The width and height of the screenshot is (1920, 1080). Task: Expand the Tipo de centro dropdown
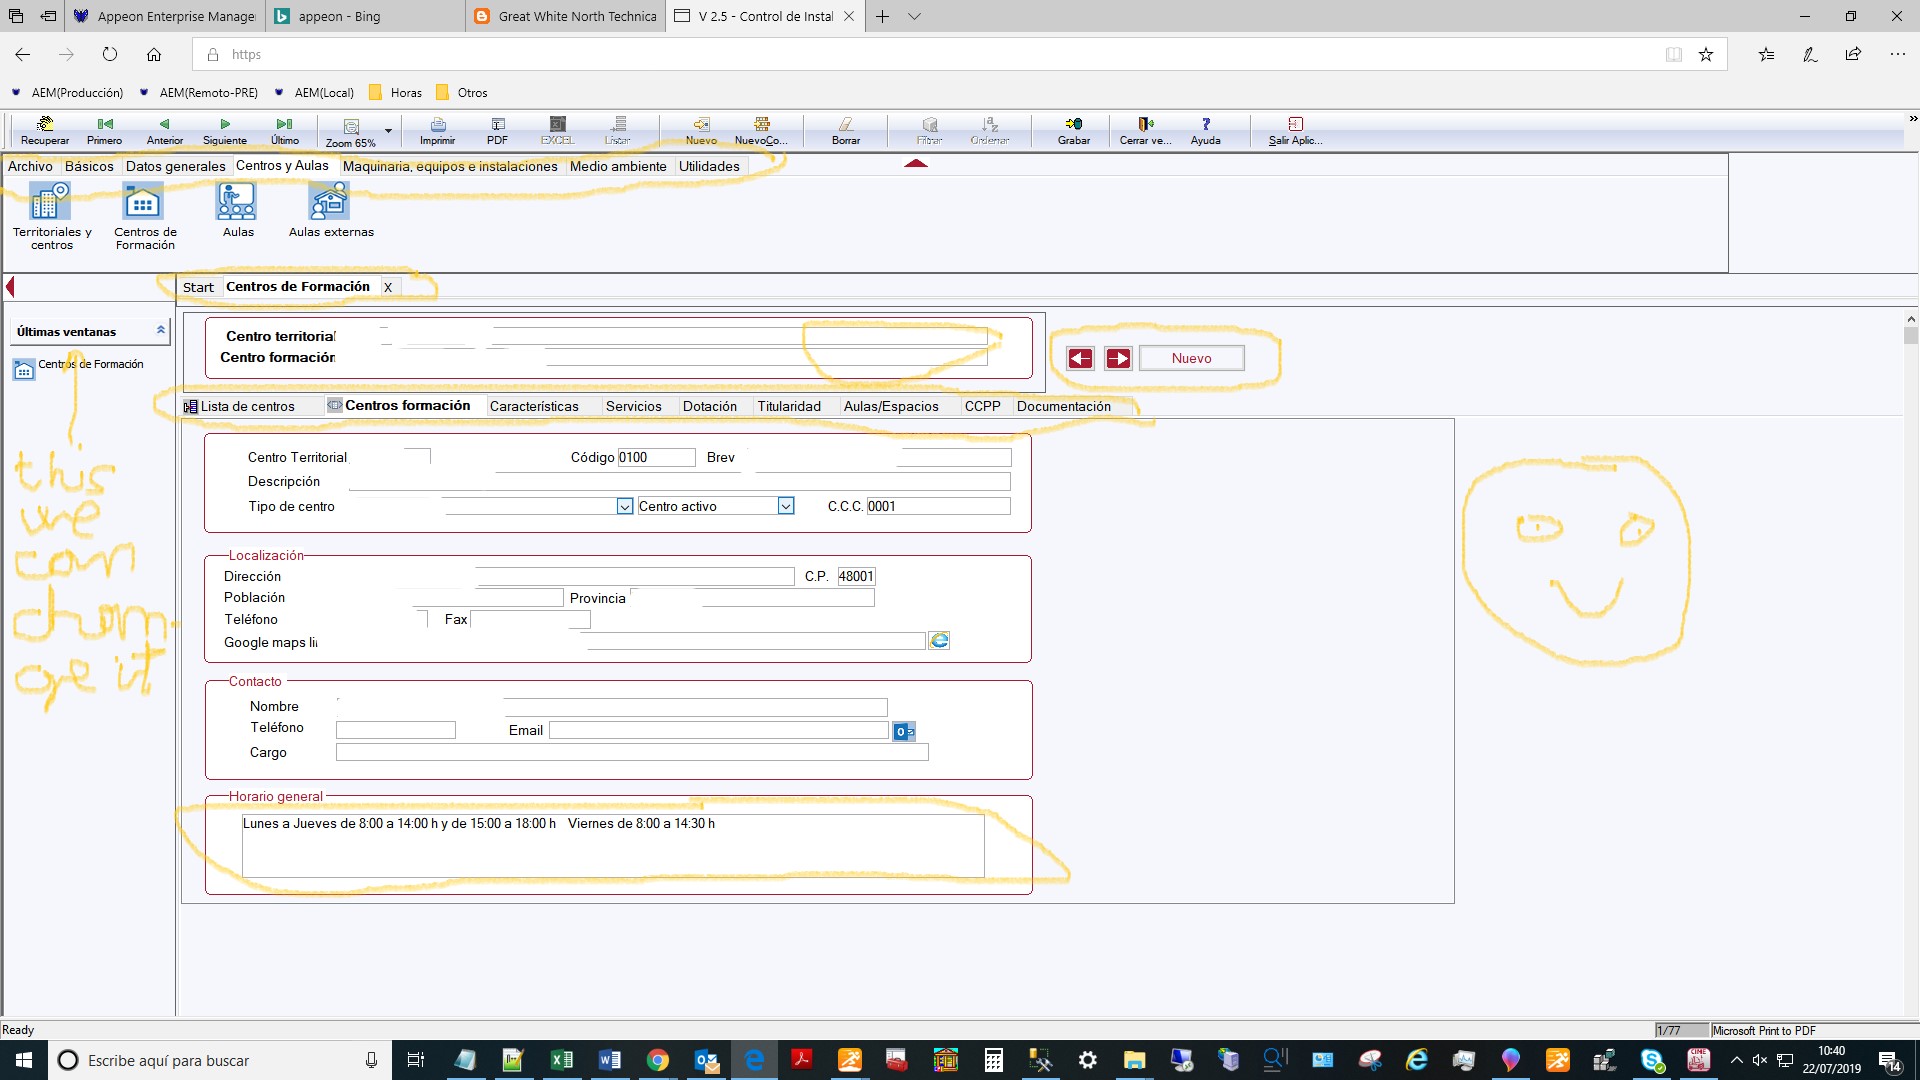pos(625,507)
